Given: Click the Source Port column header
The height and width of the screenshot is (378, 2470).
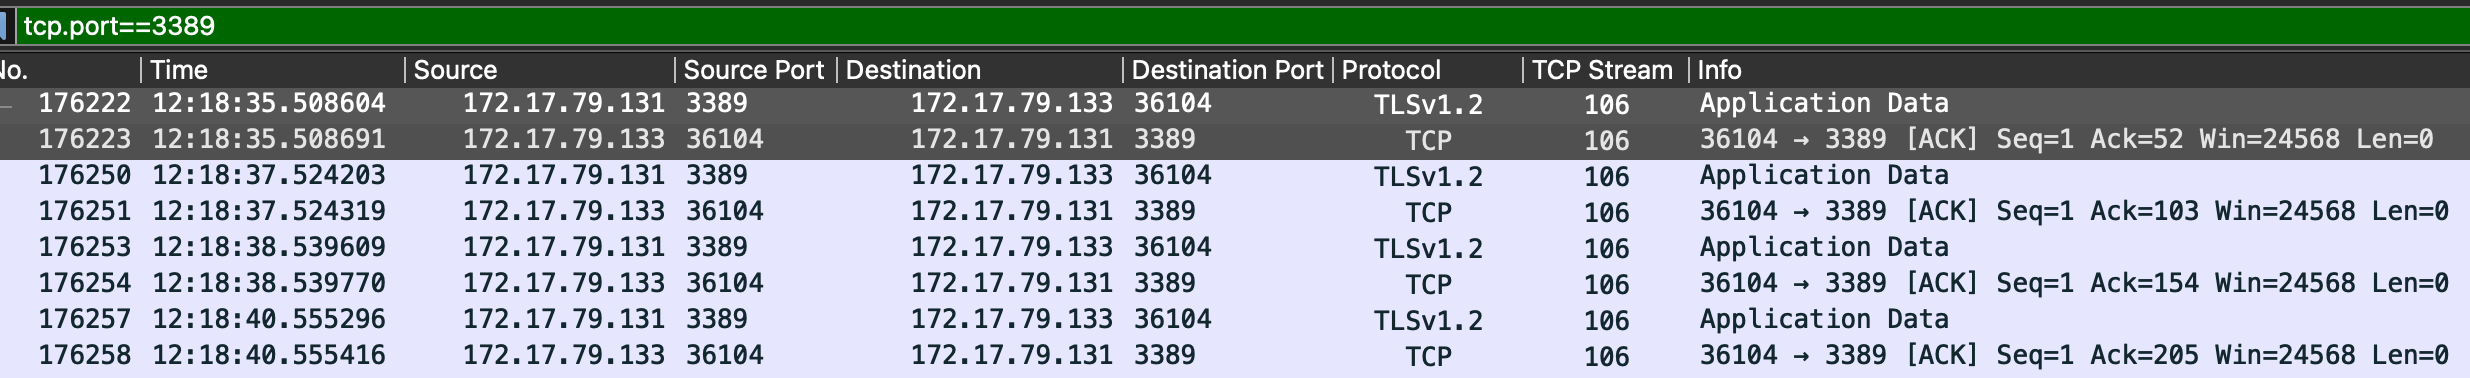Looking at the screenshot, I should pos(755,70).
